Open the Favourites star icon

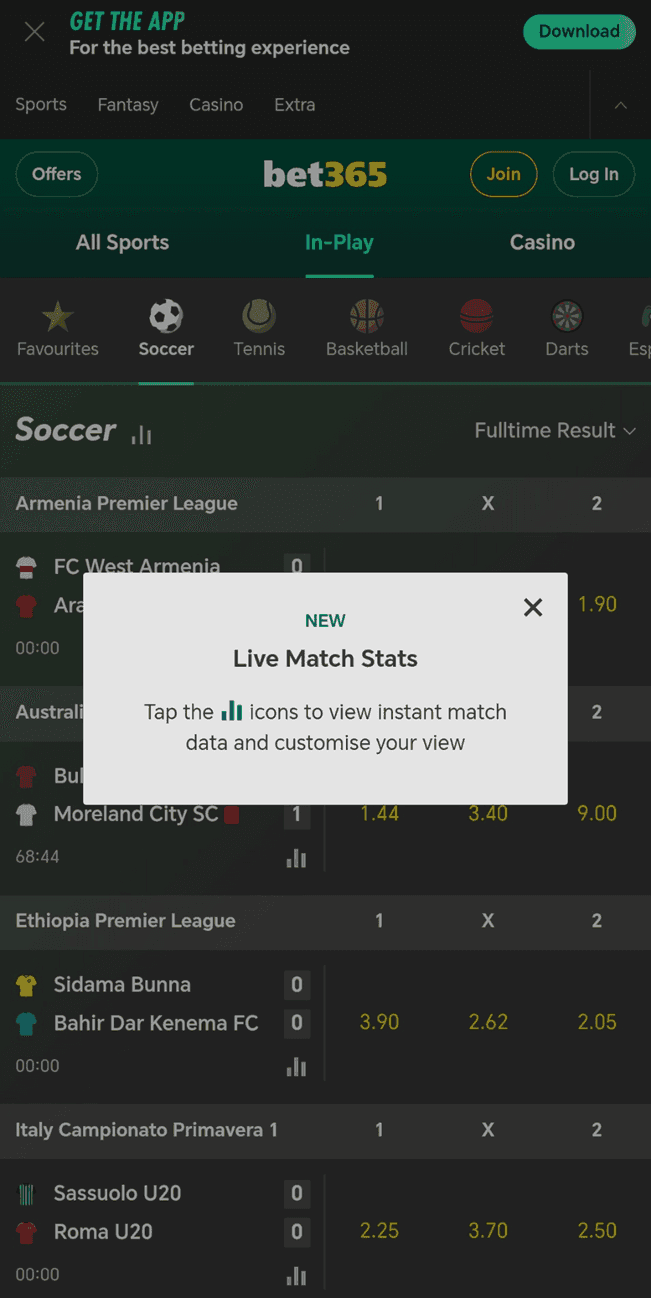57,318
